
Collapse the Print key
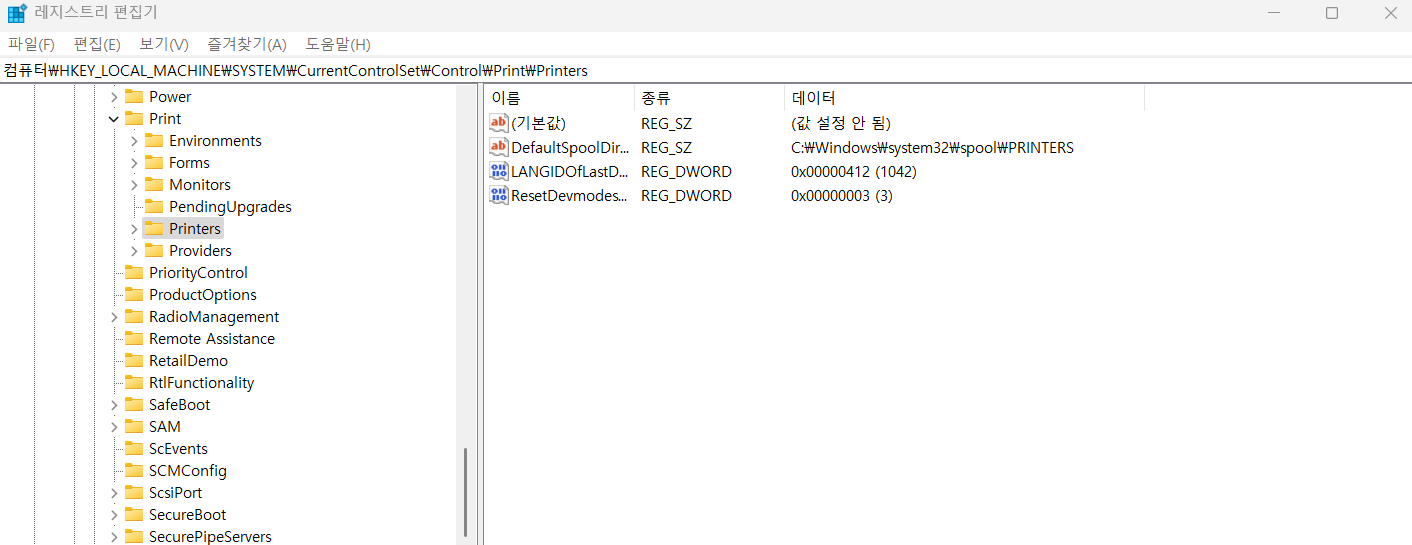(114, 119)
